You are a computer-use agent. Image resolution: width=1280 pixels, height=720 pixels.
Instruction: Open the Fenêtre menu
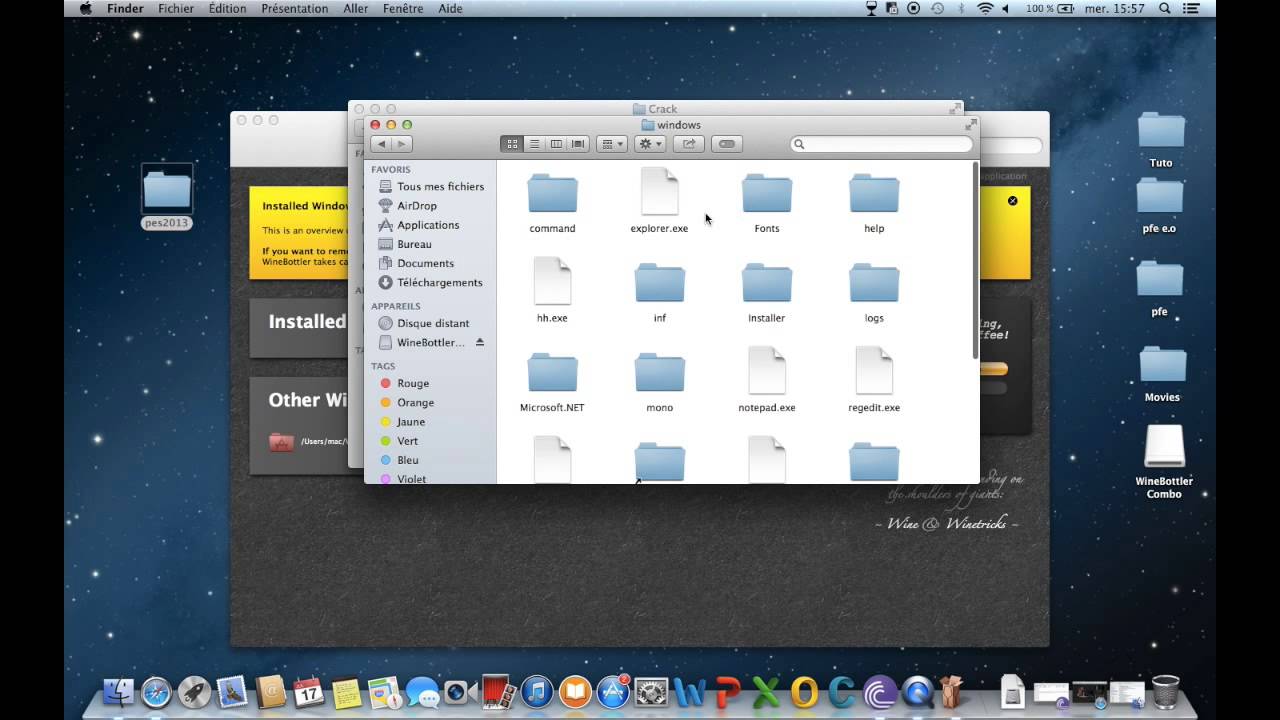(403, 8)
